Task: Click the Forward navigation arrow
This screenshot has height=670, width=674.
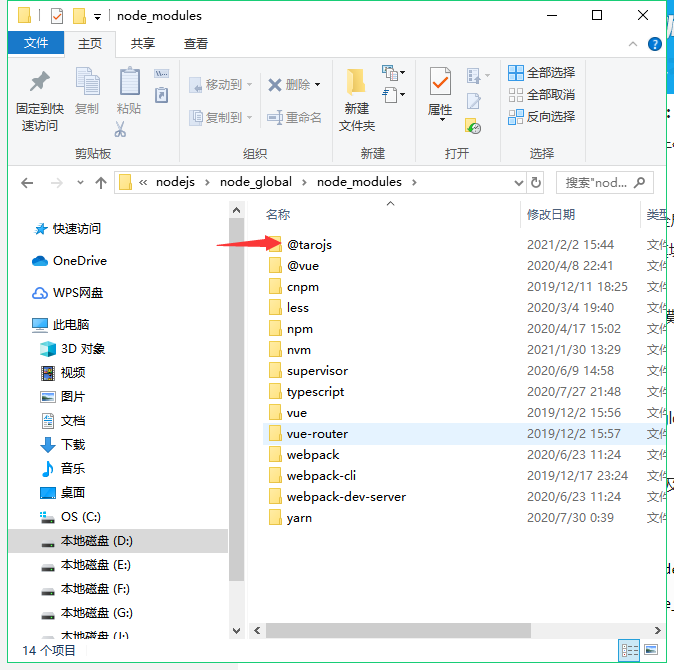Action: pyautogui.click(x=57, y=183)
